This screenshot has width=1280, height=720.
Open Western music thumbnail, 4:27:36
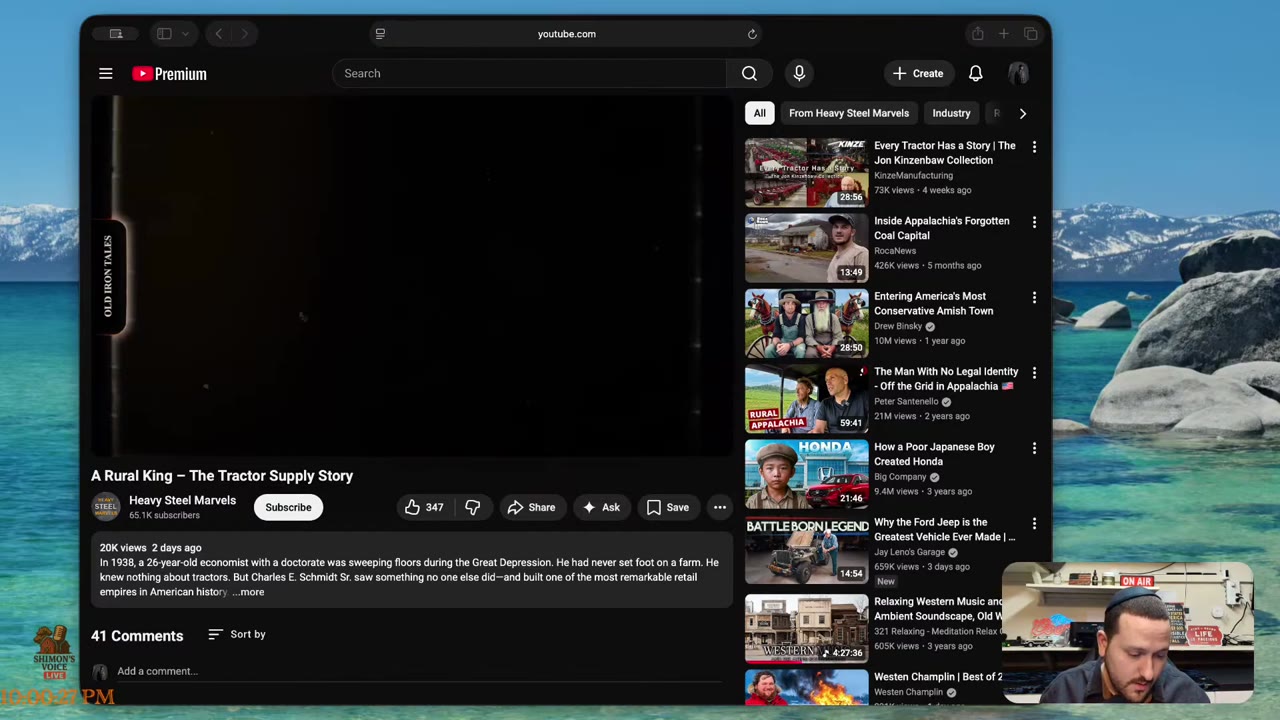point(807,629)
